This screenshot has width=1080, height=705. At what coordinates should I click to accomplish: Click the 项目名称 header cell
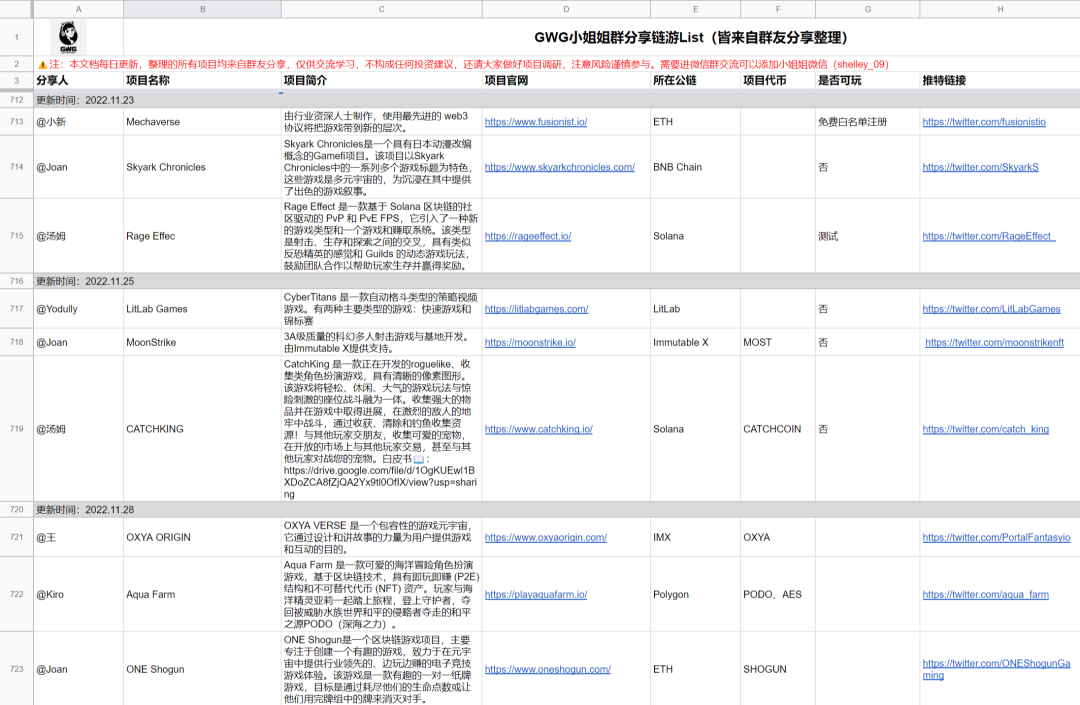[202, 81]
